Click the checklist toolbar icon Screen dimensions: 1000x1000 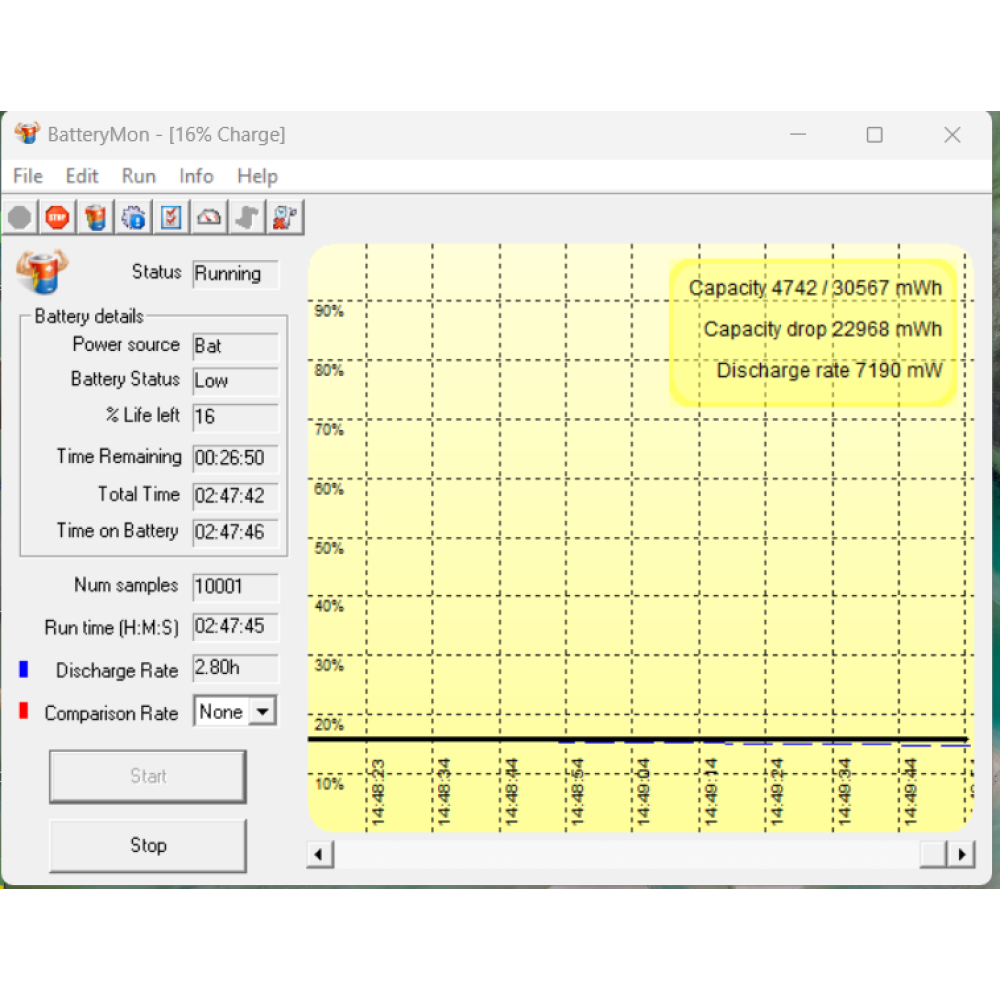click(171, 217)
